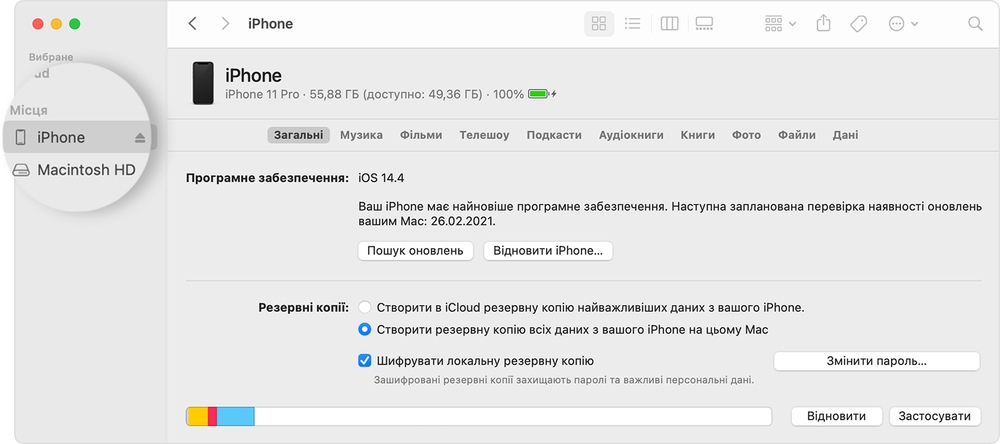Click the Змінити пароль button
Viewport: 1000px width, 444px height.
pyautogui.click(x=876, y=361)
